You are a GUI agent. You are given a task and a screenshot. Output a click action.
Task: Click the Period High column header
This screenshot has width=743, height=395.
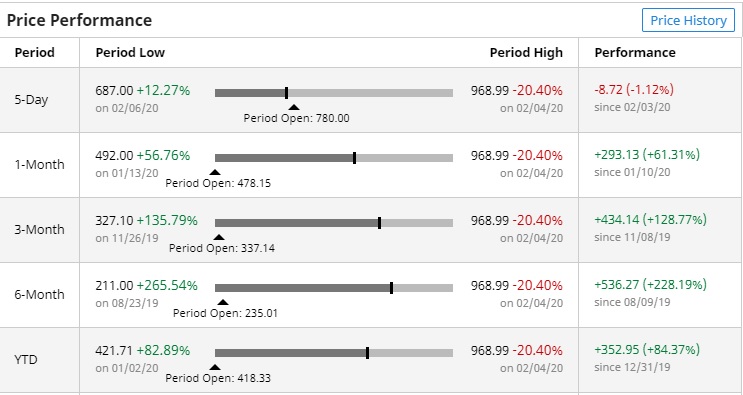tap(526, 53)
